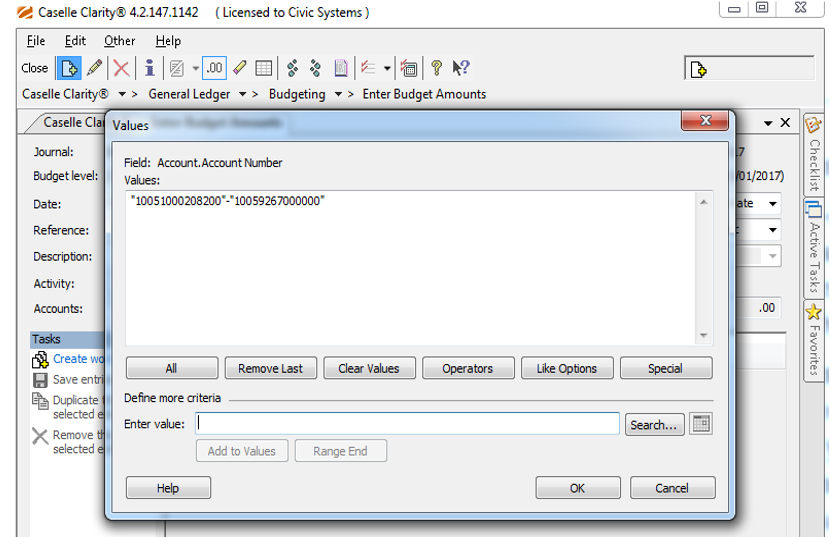Image resolution: width=835 pixels, height=537 pixels.
Task: Open the File menu
Action: (x=36, y=41)
